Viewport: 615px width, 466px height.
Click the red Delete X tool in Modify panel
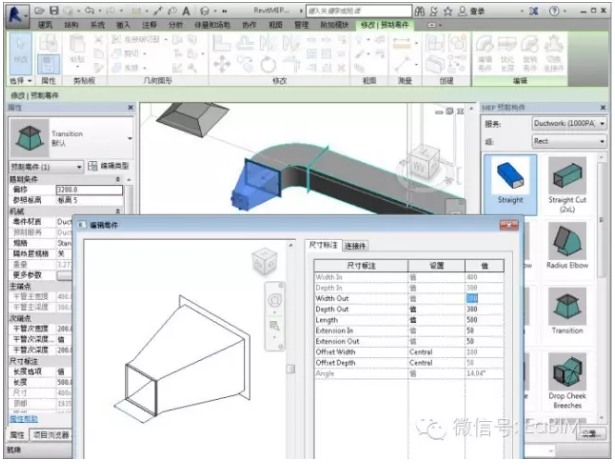tap(342, 67)
